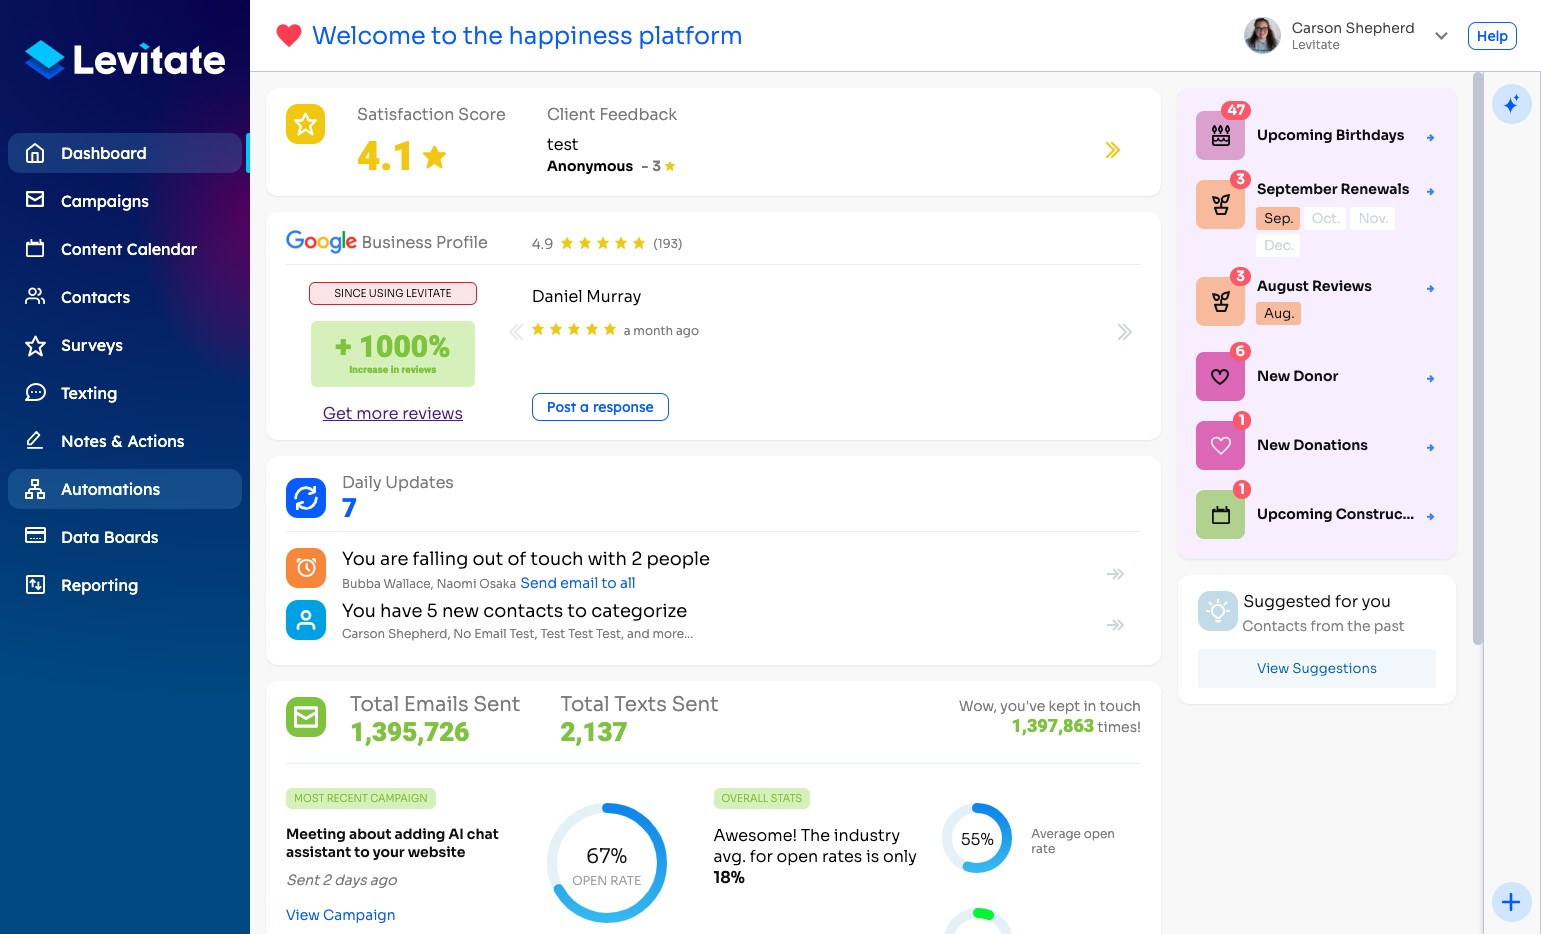Click the Suggested for you lightbulb icon
Screen dimensions: 1541x934
click(x=1217, y=611)
